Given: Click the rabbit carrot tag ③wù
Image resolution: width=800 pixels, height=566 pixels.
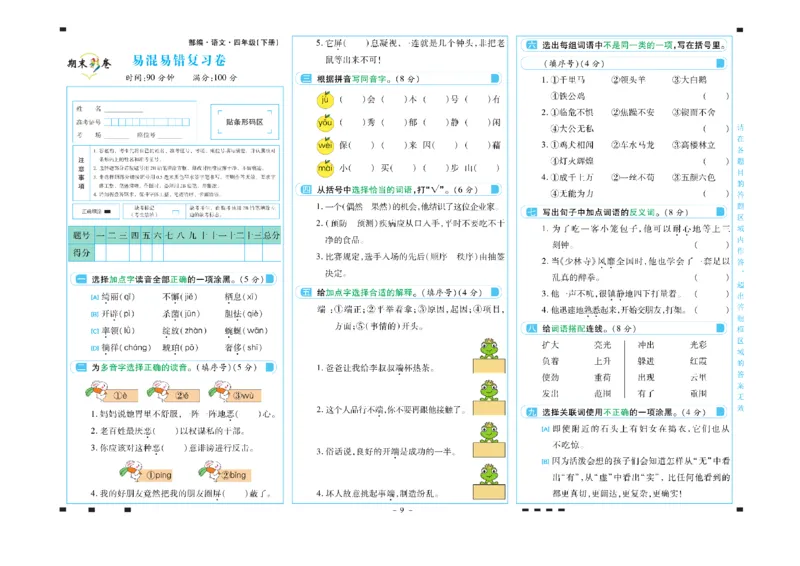Looking at the screenshot, I should (x=235, y=393).
